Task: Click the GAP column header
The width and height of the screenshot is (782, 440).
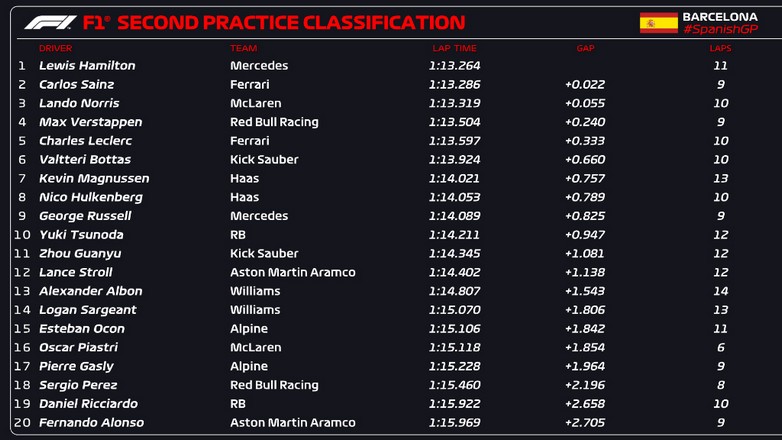Action: point(585,48)
